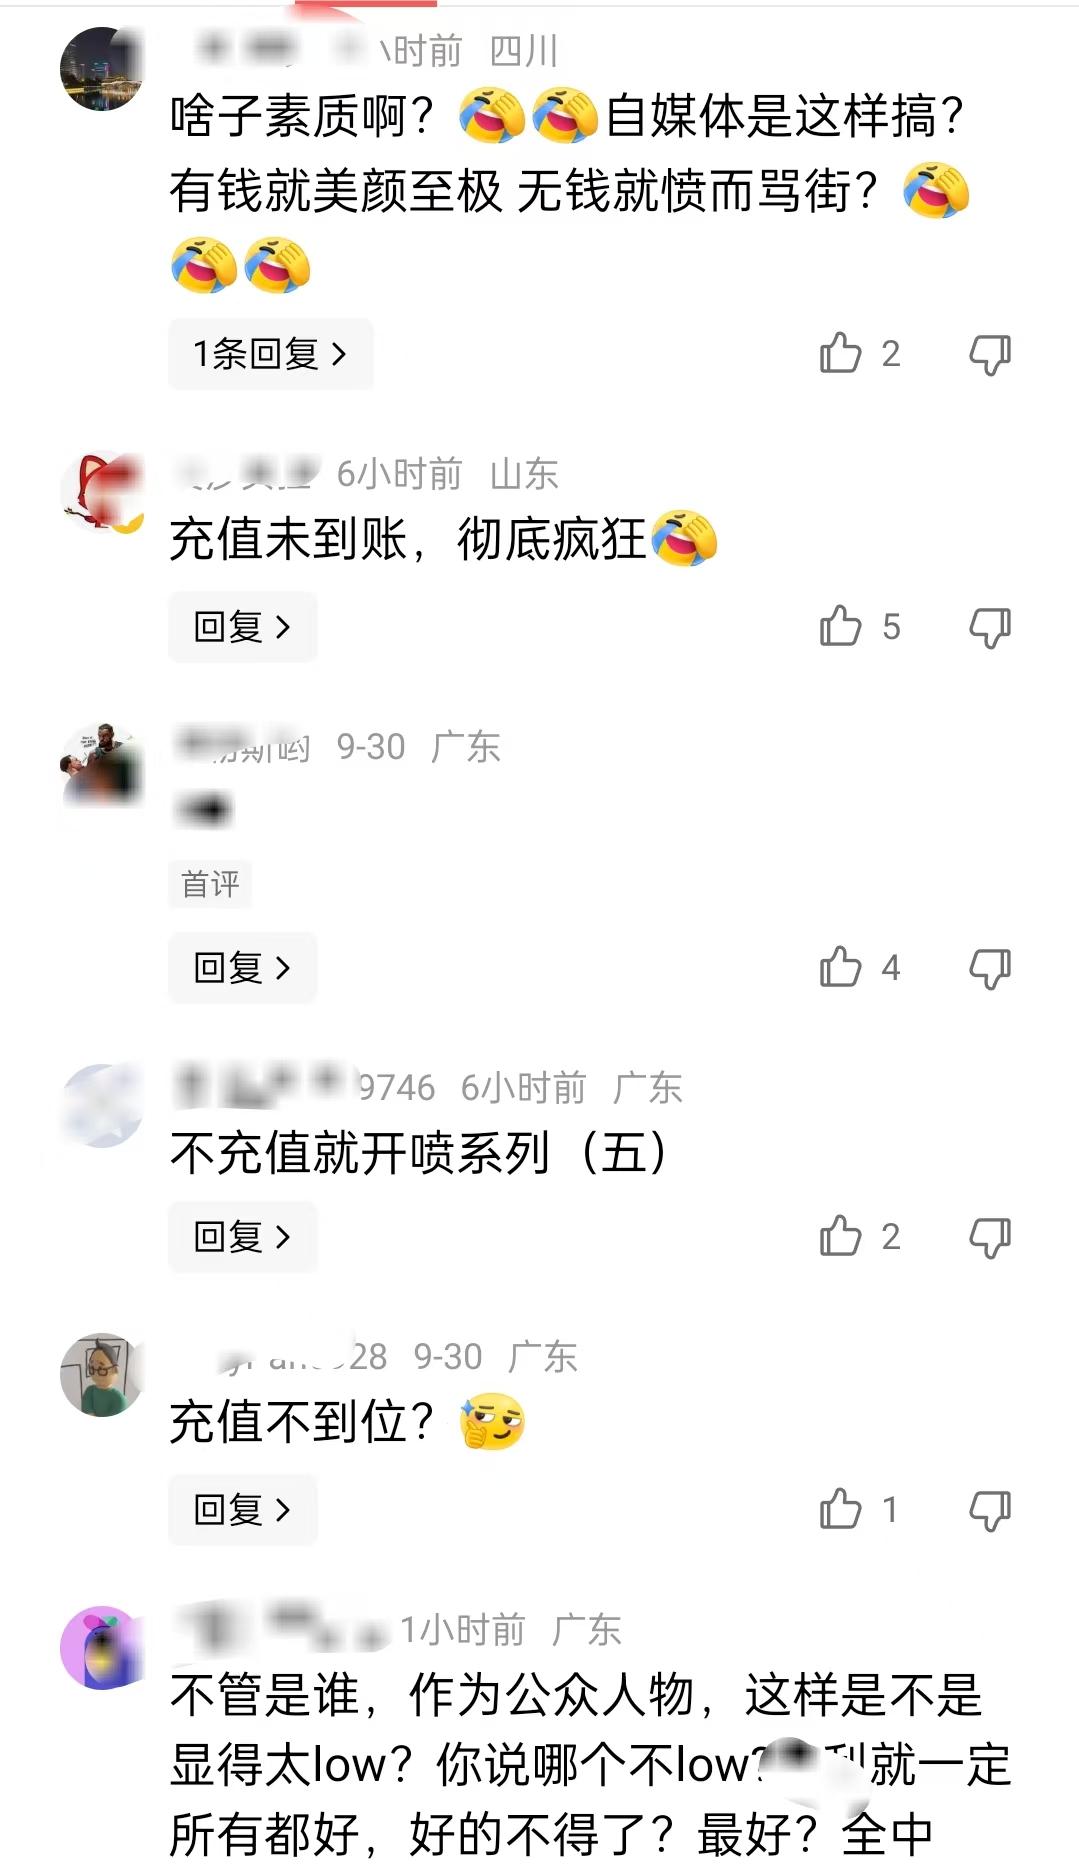Open the Sichuan commenter's avatar

[101, 68]
